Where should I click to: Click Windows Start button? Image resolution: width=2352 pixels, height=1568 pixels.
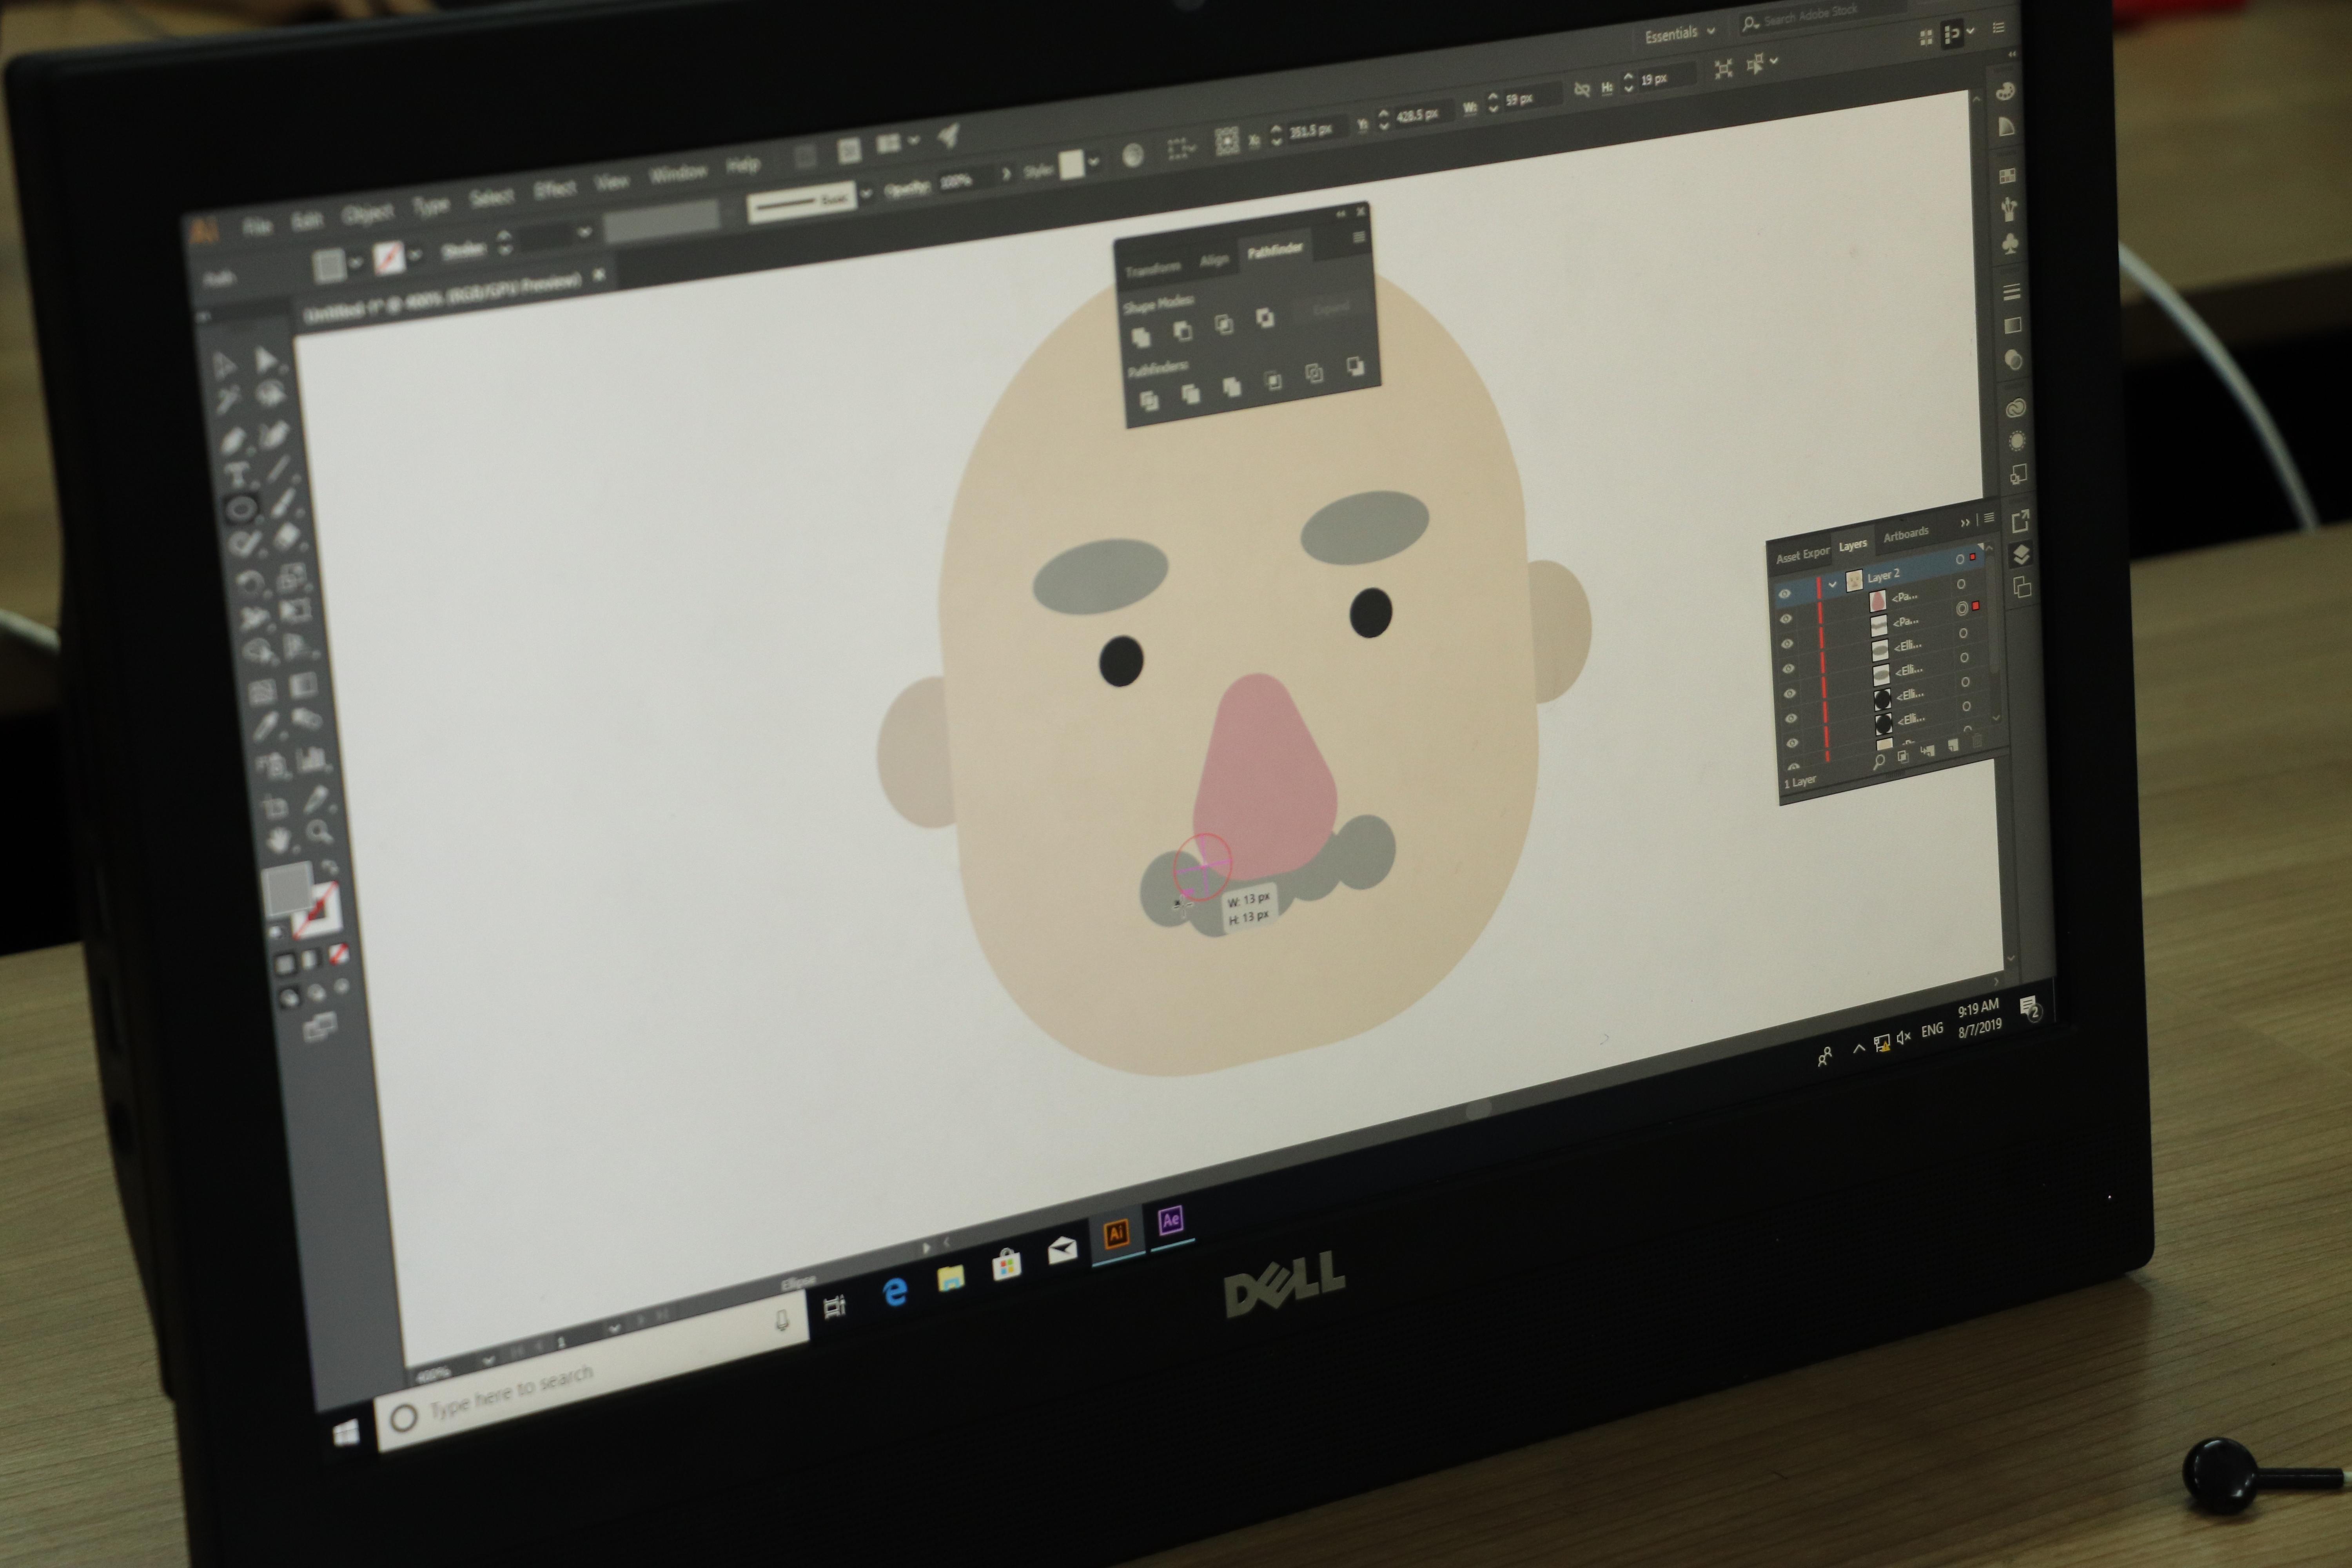coord(346,1433)
